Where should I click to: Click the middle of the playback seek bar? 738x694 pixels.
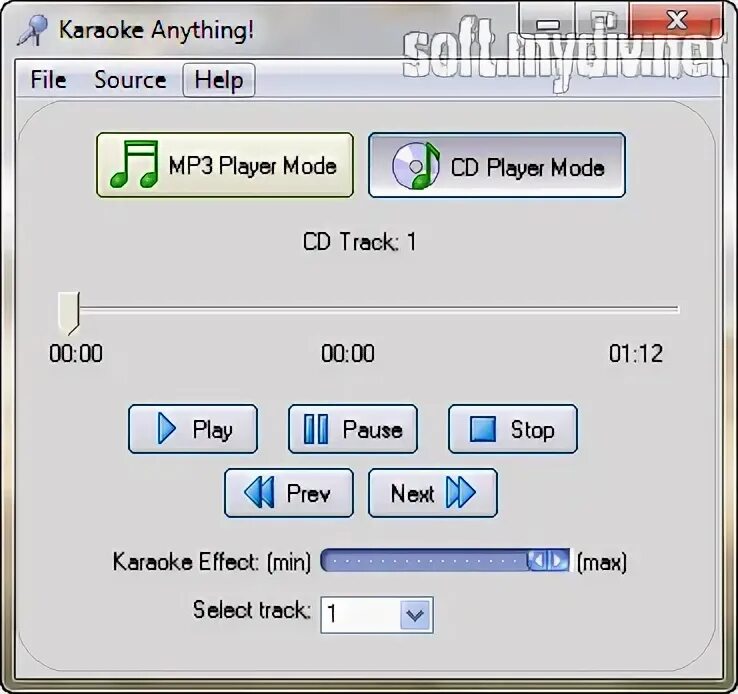click(x=369, y=309)
